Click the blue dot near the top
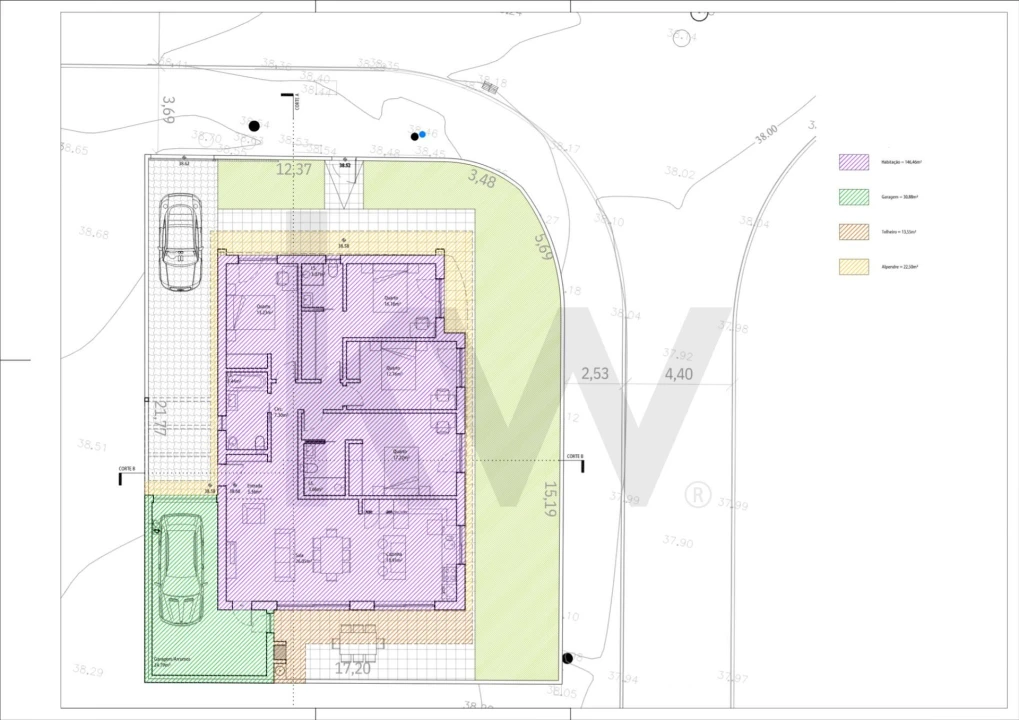Screen dimensions: 1019x720 [422, 134]
